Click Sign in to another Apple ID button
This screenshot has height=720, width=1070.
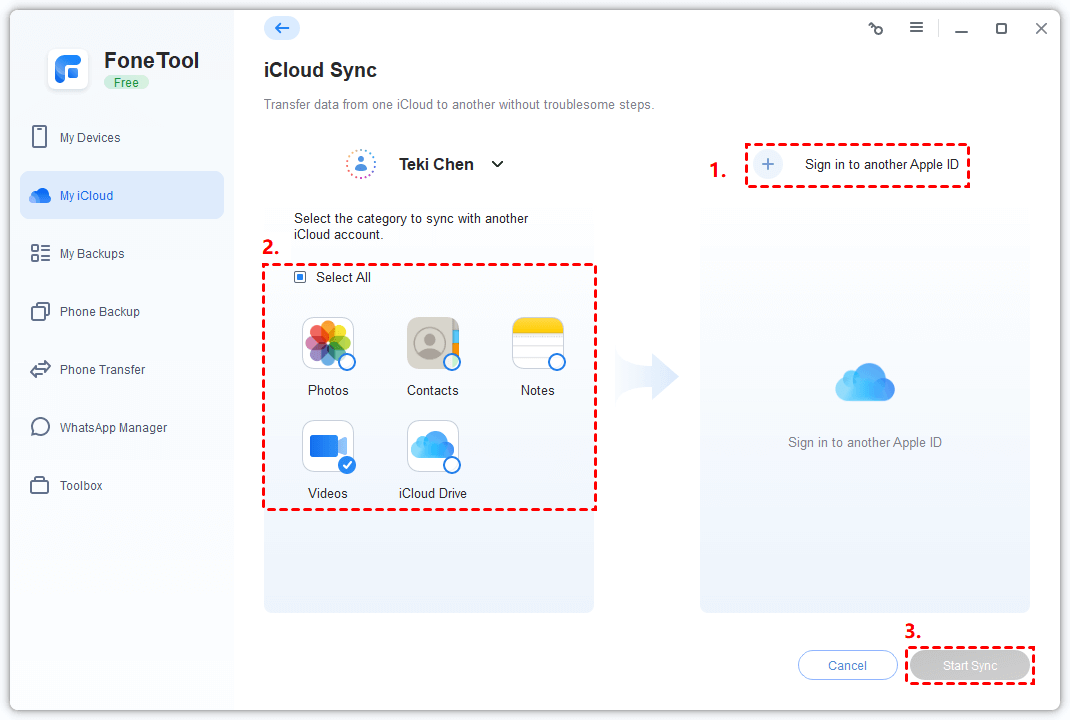coord(857,164)
